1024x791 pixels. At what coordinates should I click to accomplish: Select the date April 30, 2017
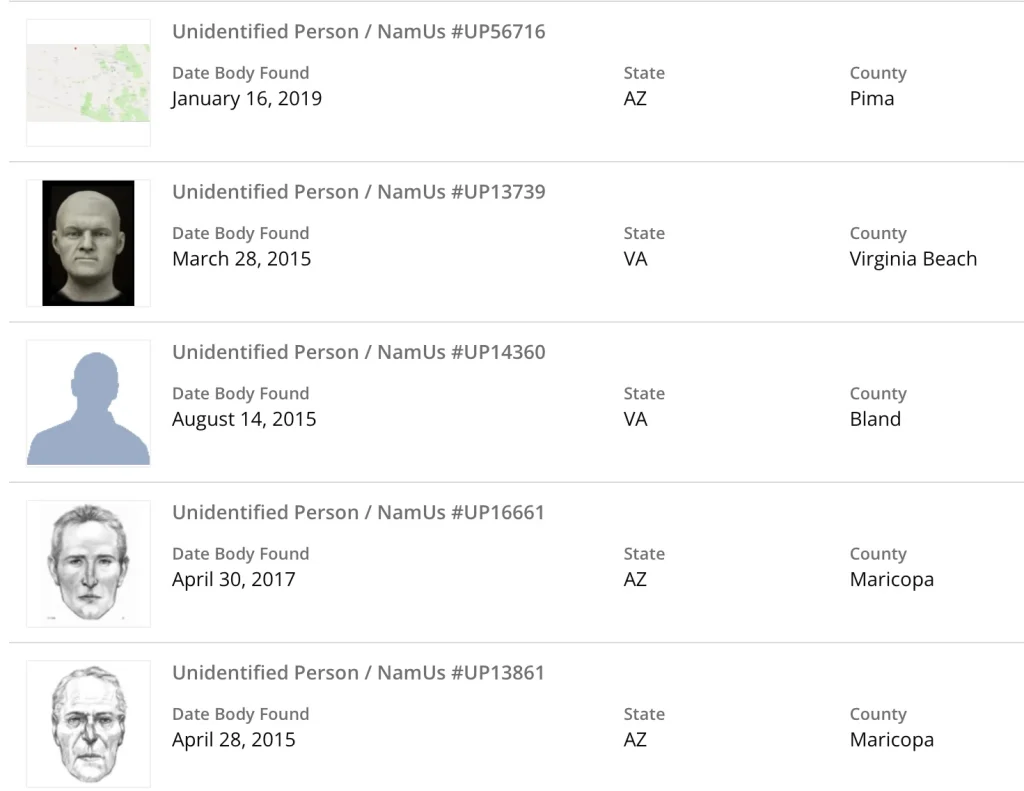click(233, 579)
